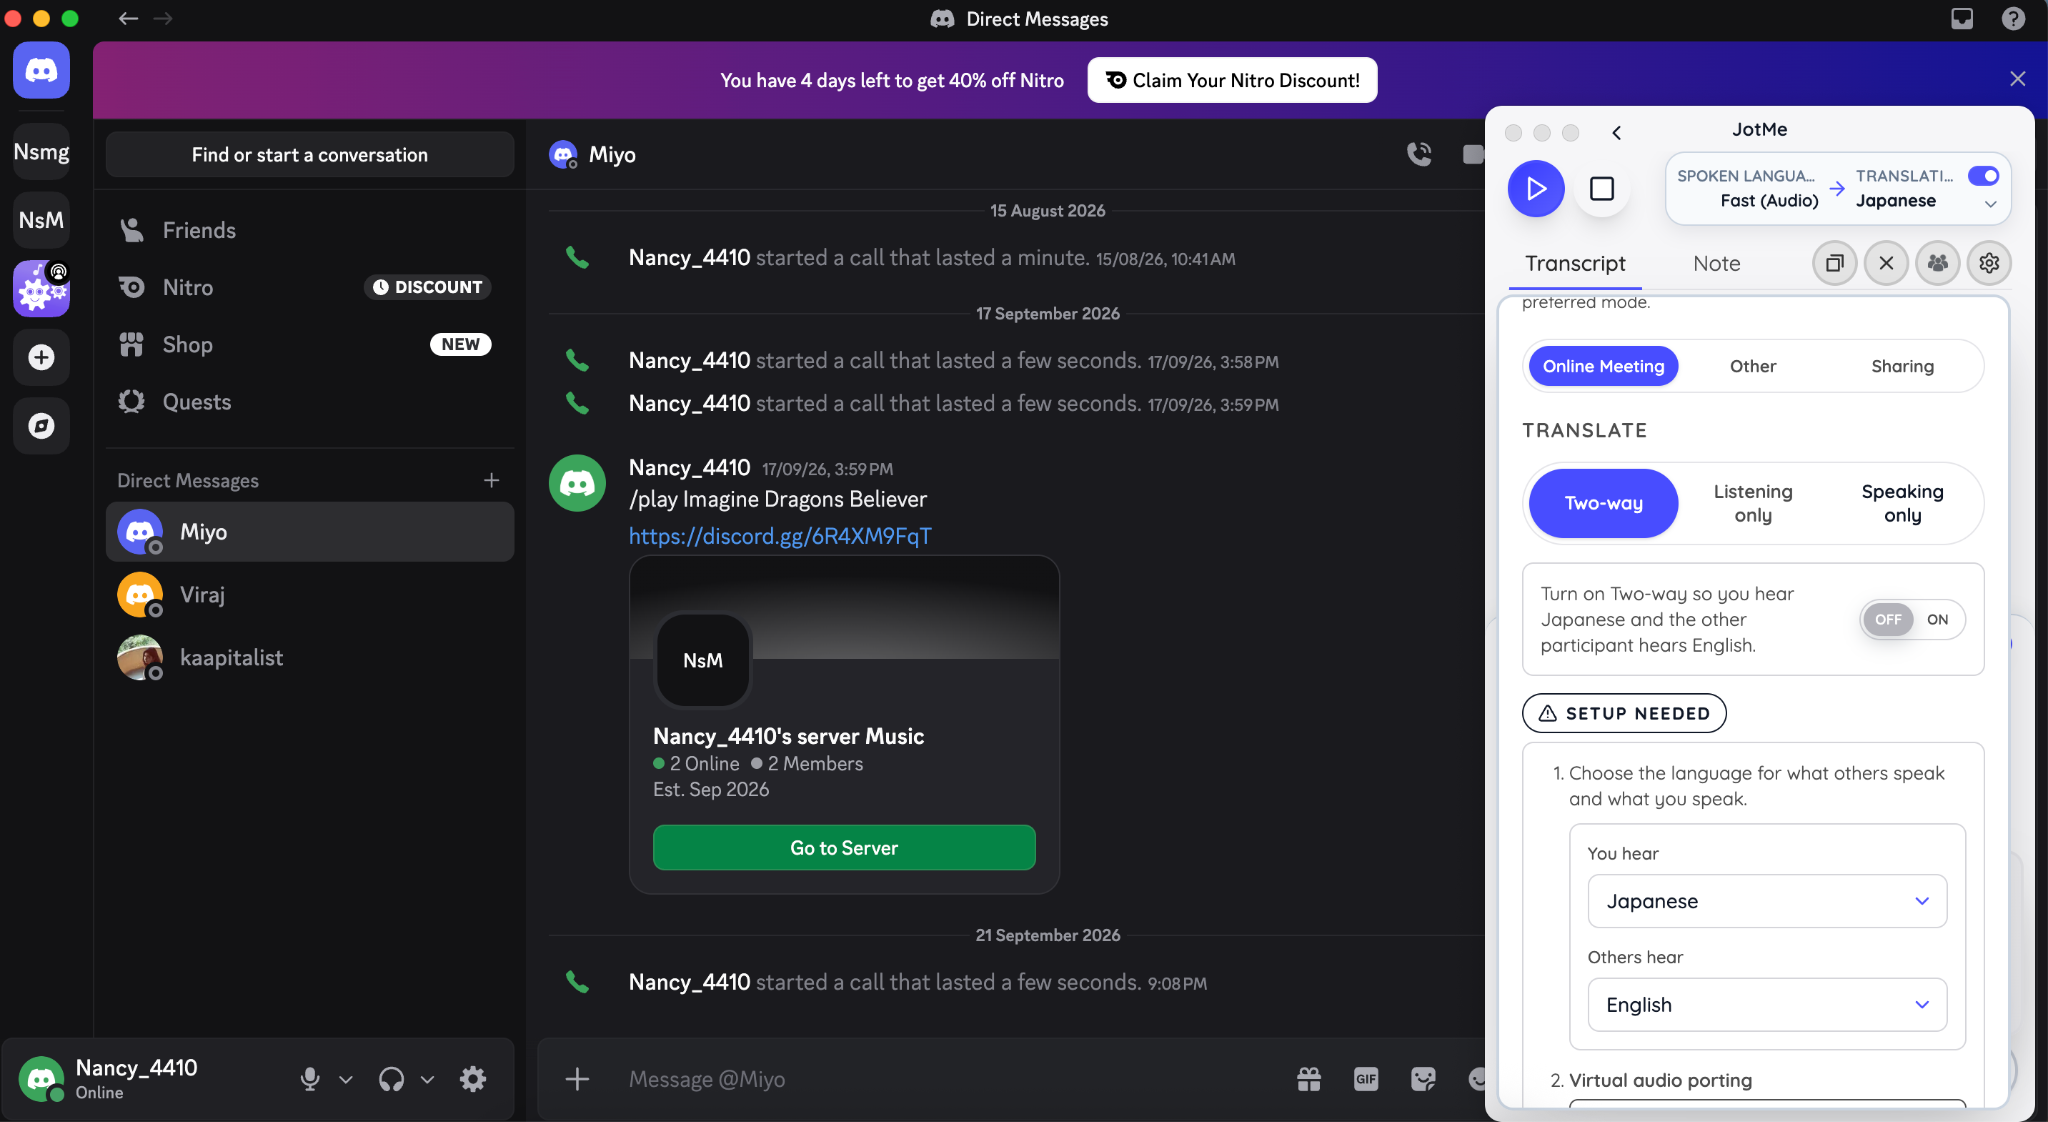Click Find or start a conversation
The height and width of the screenshot is (1122, 2048).
[309, 154]
